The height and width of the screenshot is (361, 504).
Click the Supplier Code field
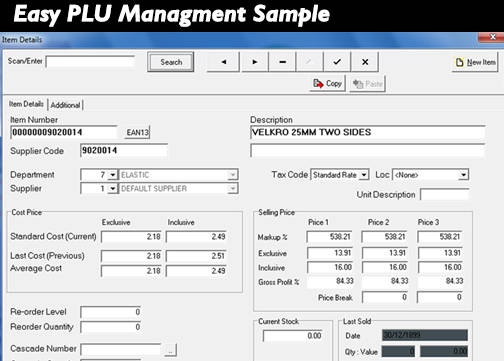click(x=124, y=150)
